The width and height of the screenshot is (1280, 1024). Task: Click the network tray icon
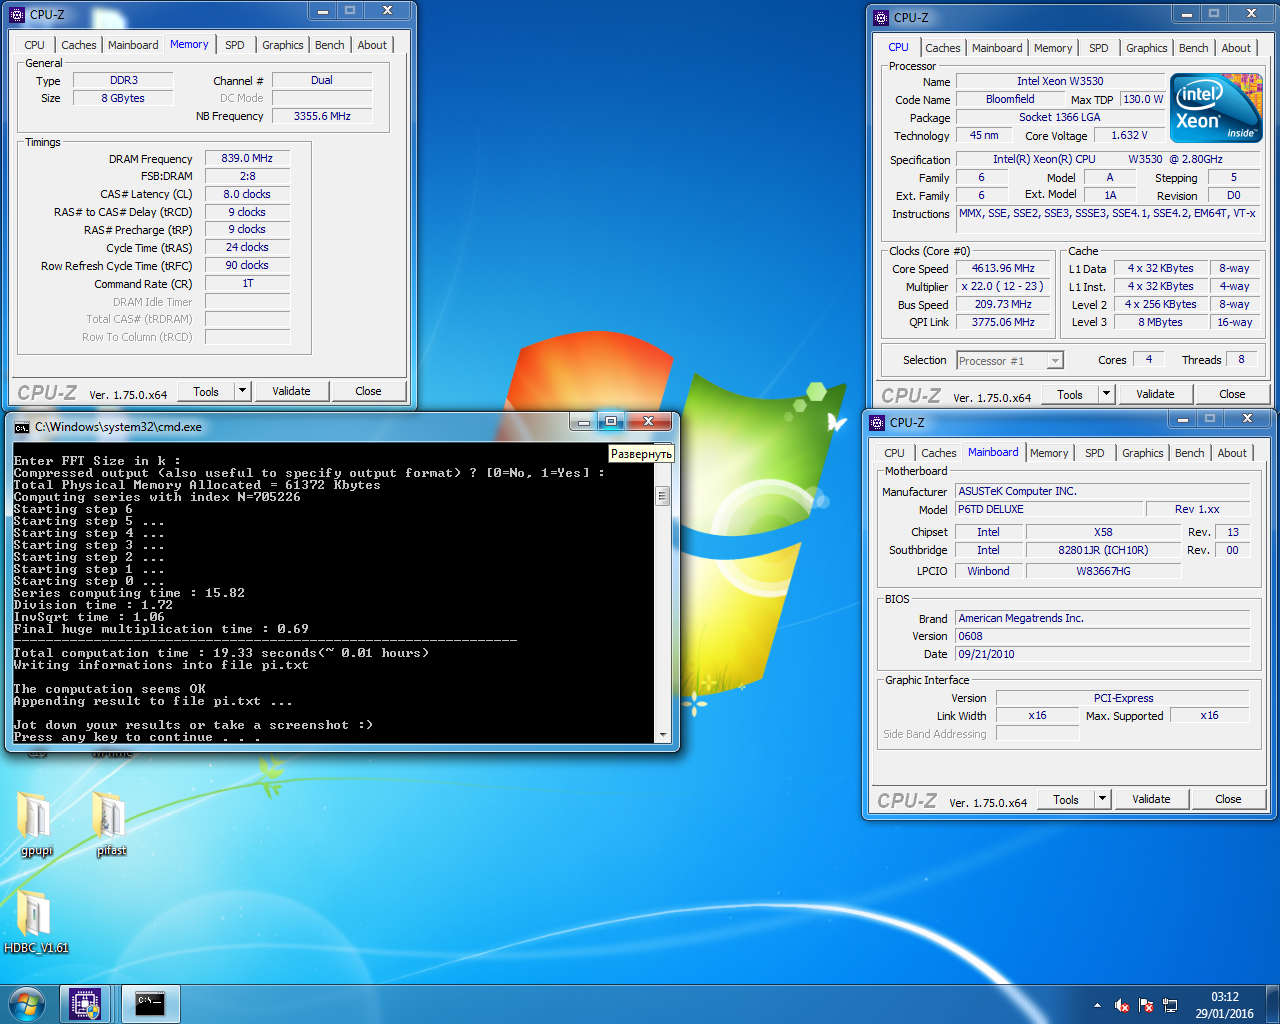[1170, 1005]
